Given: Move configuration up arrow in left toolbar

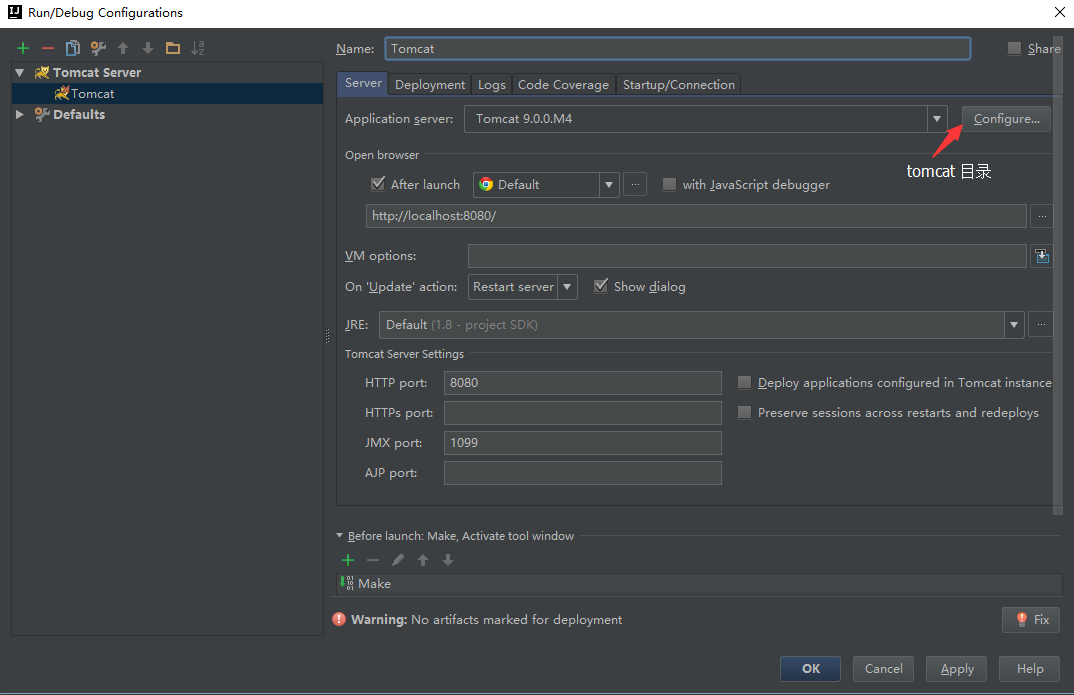Looking at the screenshot, I should [123, 48].
